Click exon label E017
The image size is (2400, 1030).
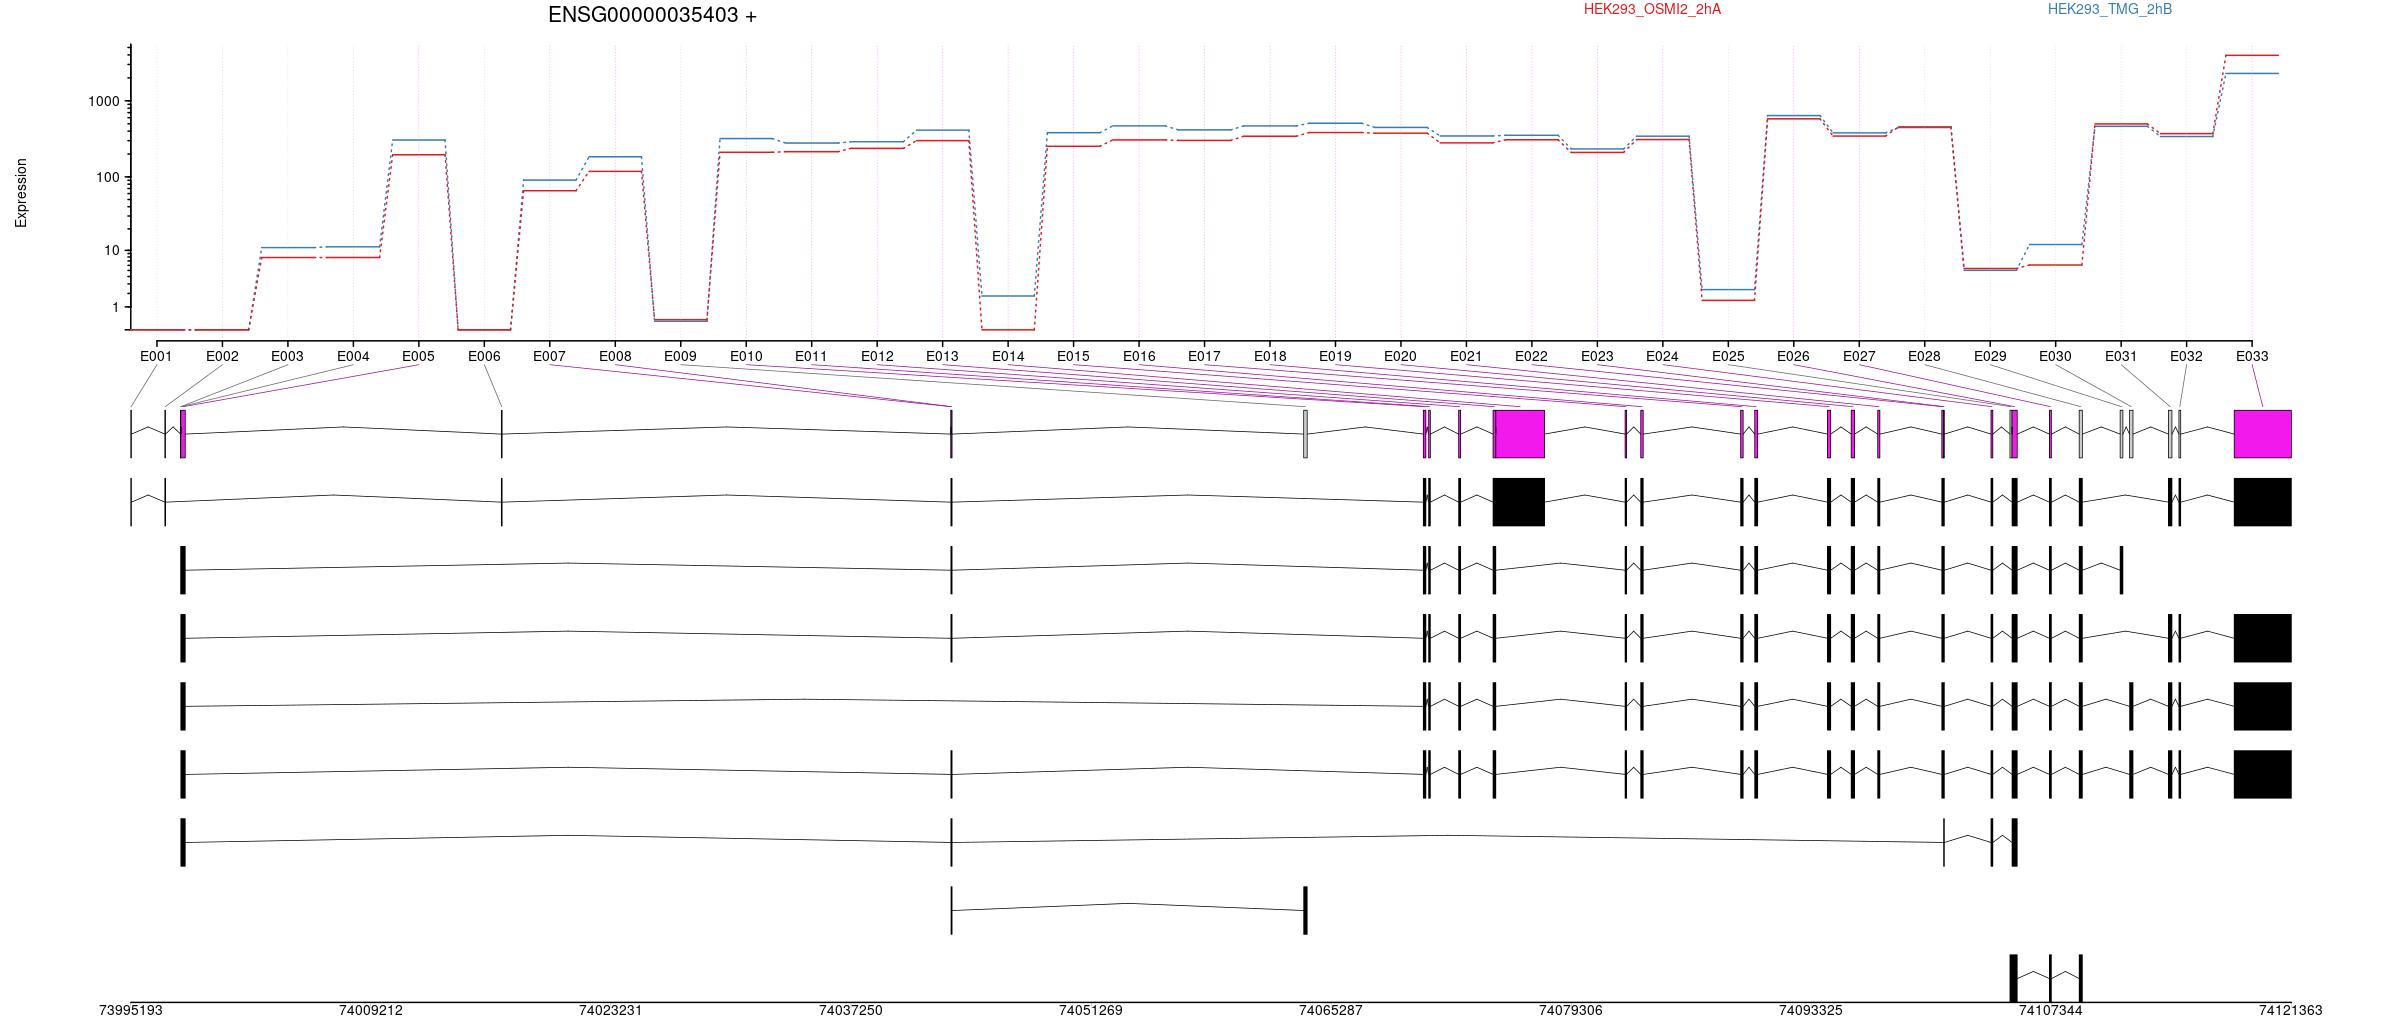point(1204,356)
